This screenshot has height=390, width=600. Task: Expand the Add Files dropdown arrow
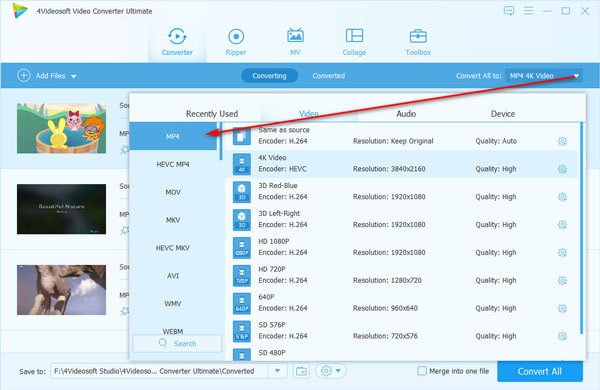pyautogui.click(x=73, y=76)
